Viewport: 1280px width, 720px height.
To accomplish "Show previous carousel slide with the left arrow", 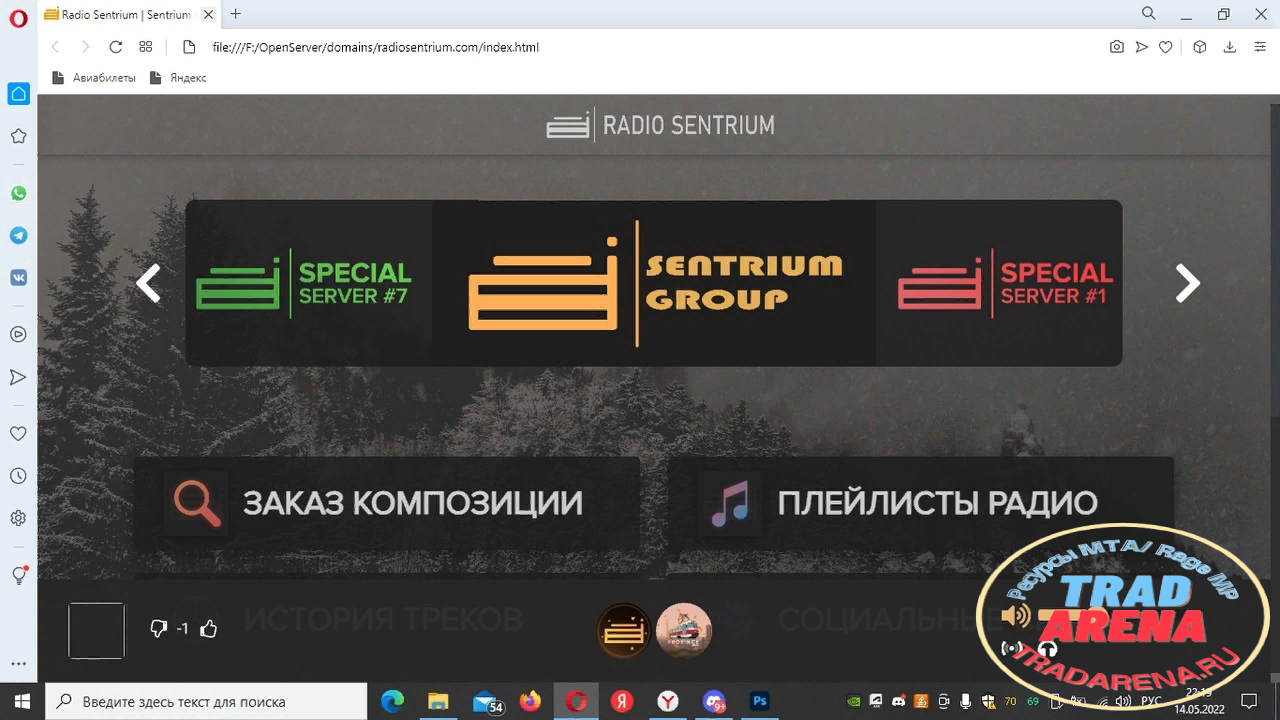I will (x=148, y=283).
